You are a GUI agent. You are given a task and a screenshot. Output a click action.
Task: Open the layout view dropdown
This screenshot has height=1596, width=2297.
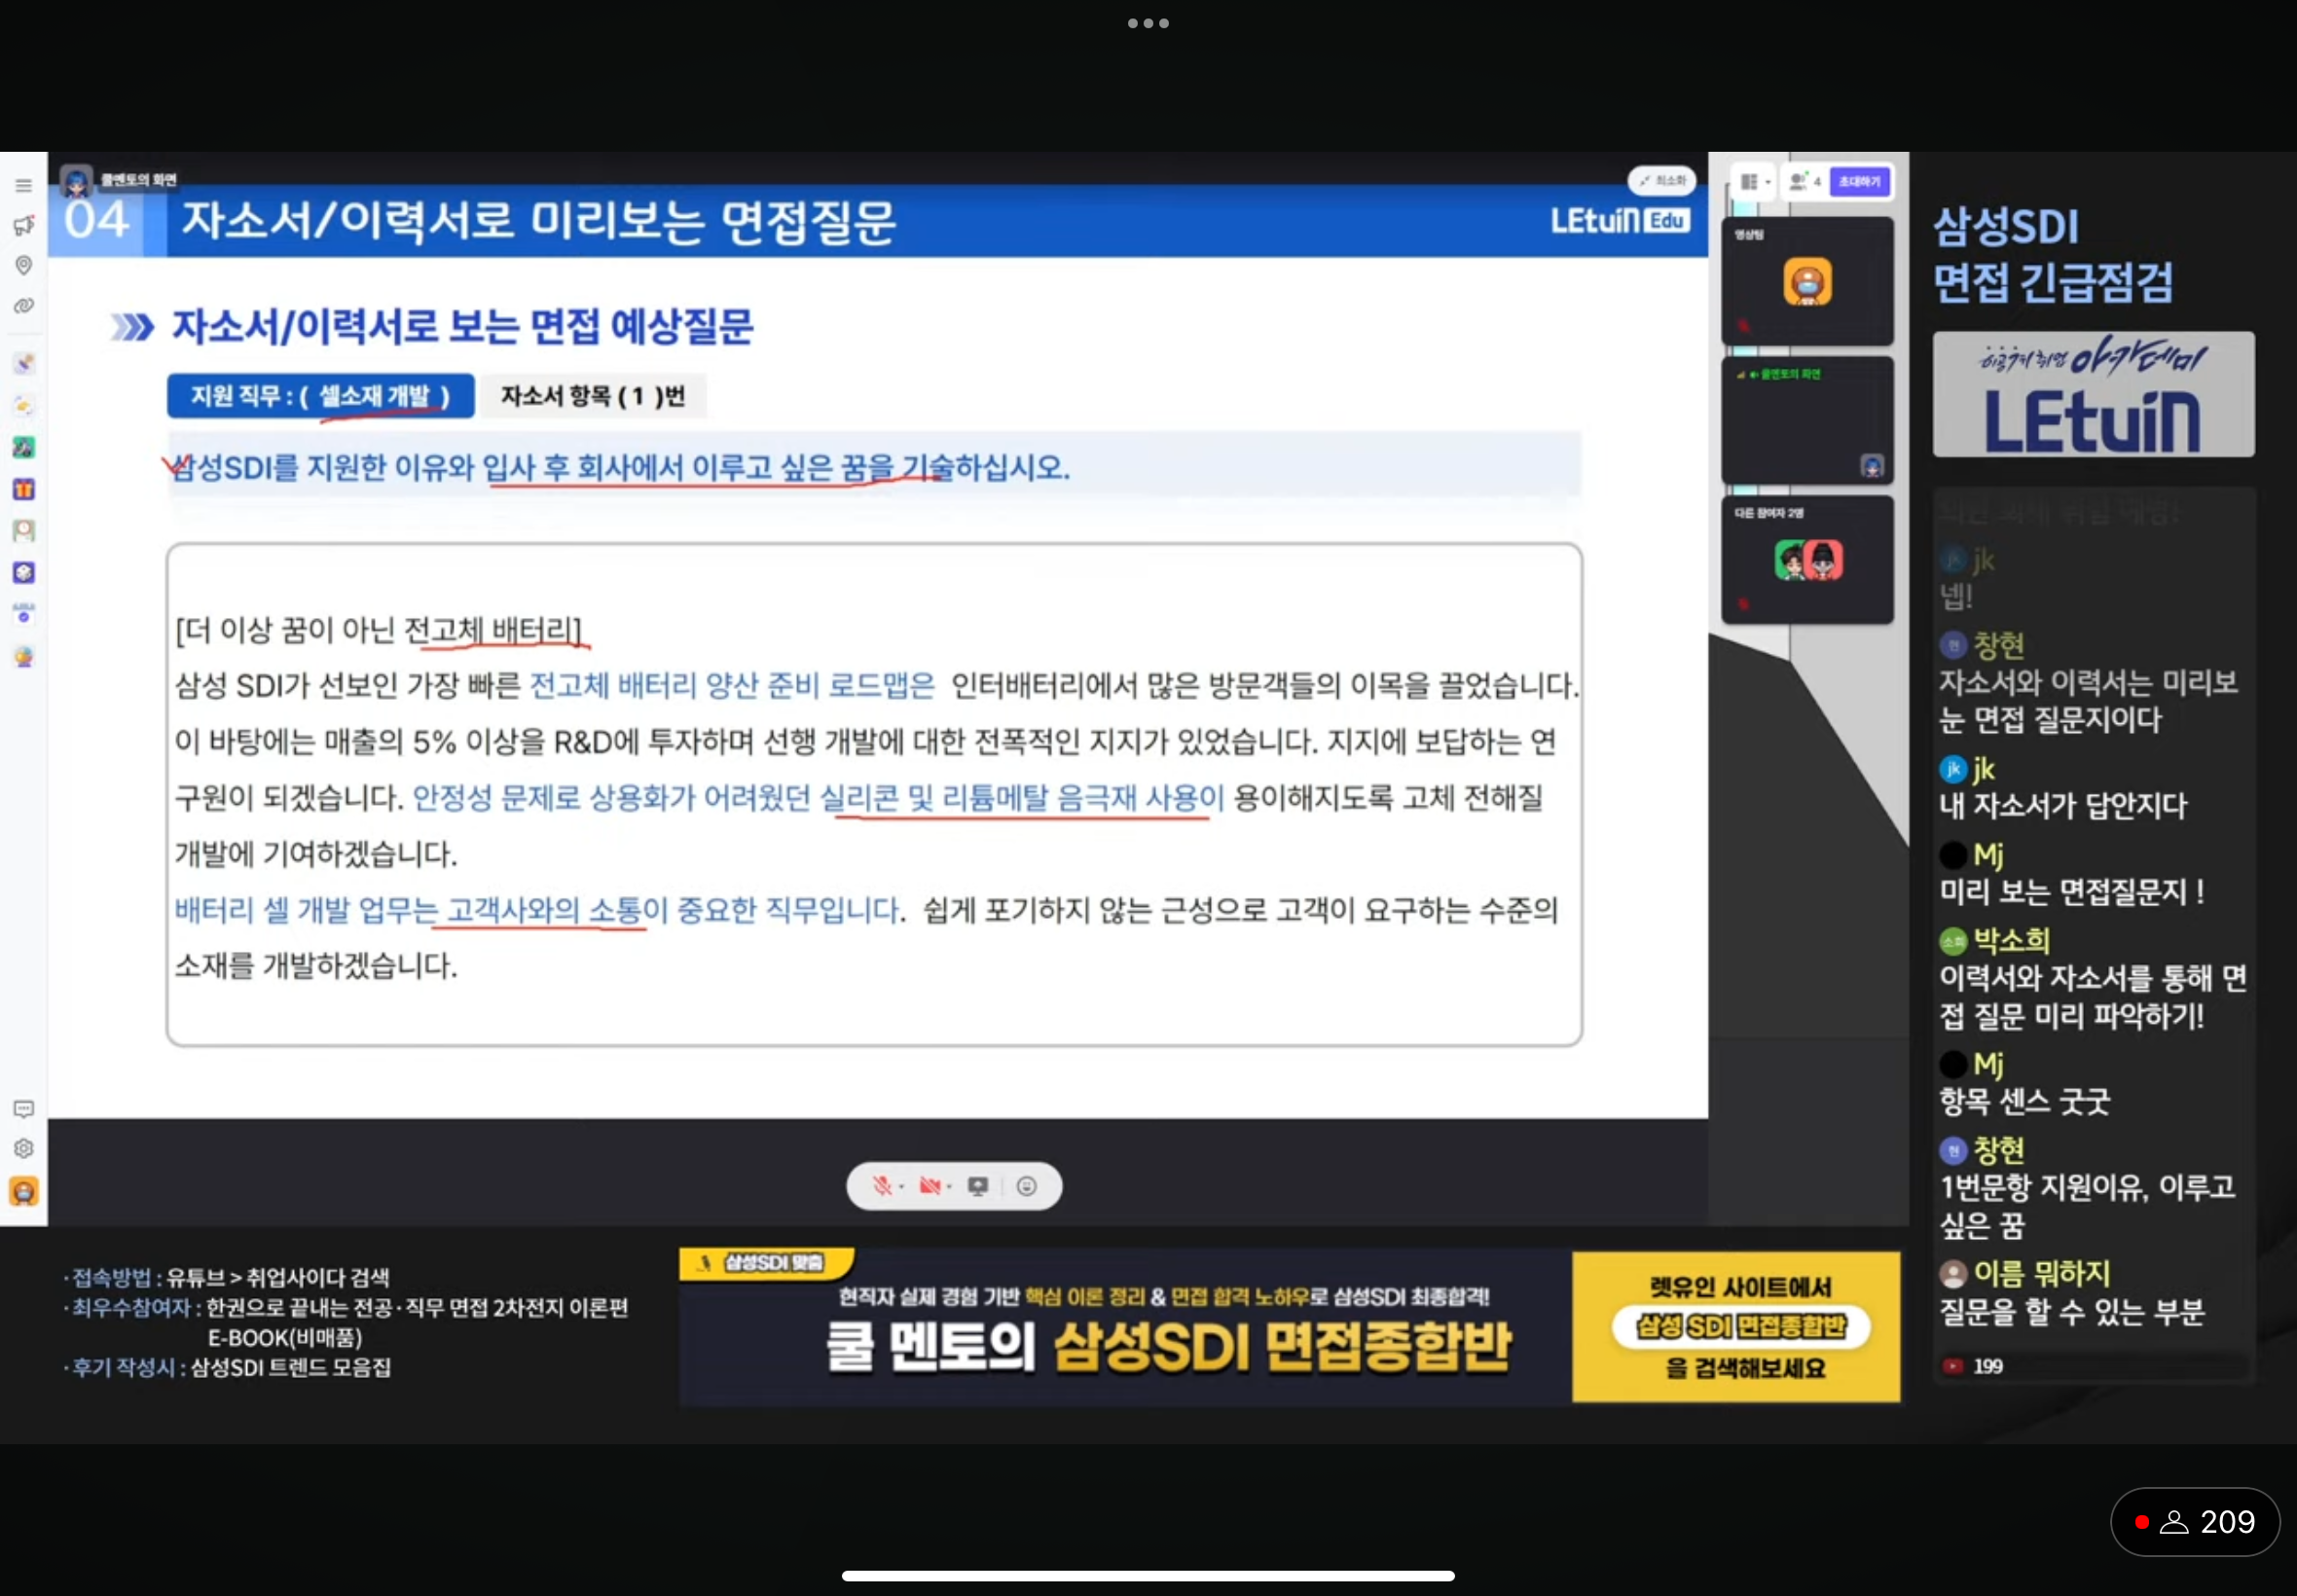(x=1754, y=182)
